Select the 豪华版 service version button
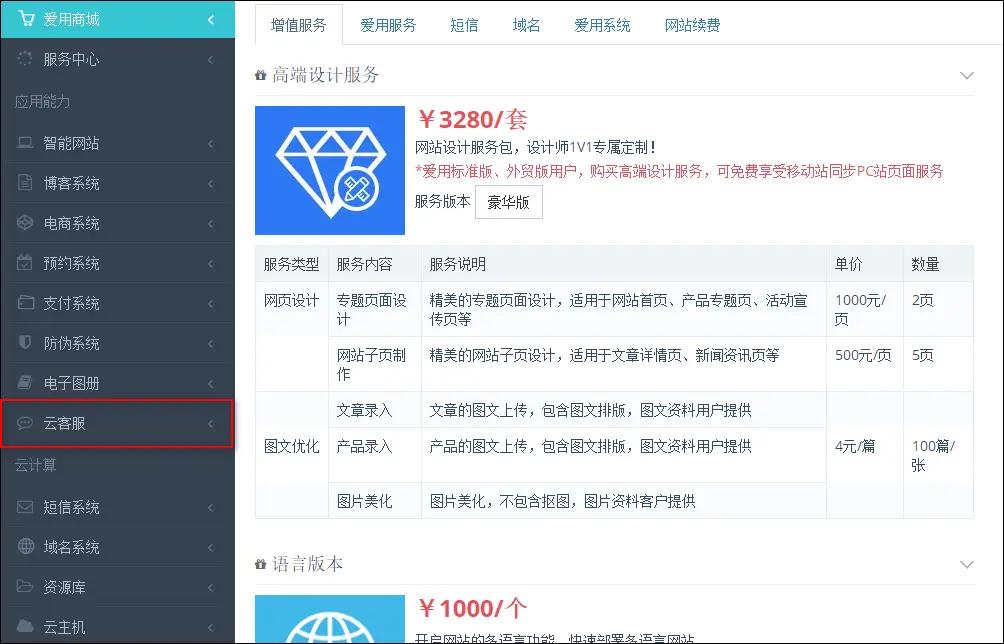This screenshot has width=1004, height=644. [508, 201]
